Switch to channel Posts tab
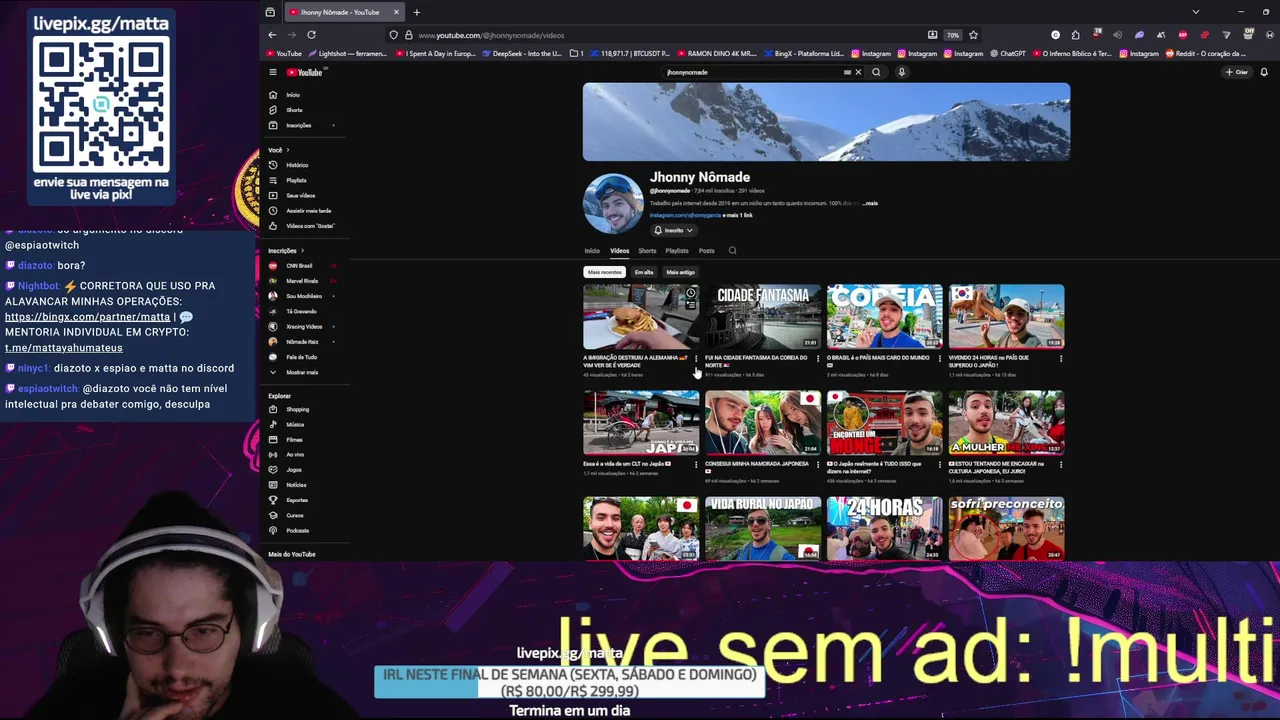1280x720 pixels. pyautogui.click(x=707, y=251)
